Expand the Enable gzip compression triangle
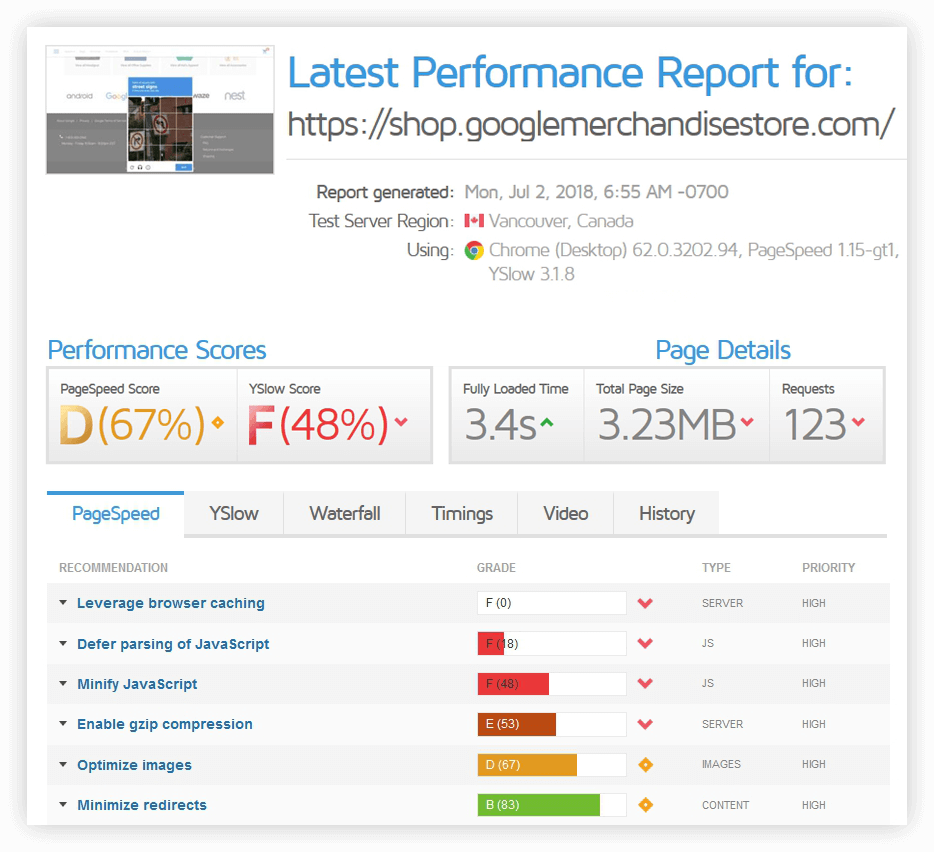The height and width of the screenshot is (852, 934). [x=63, y=724]
